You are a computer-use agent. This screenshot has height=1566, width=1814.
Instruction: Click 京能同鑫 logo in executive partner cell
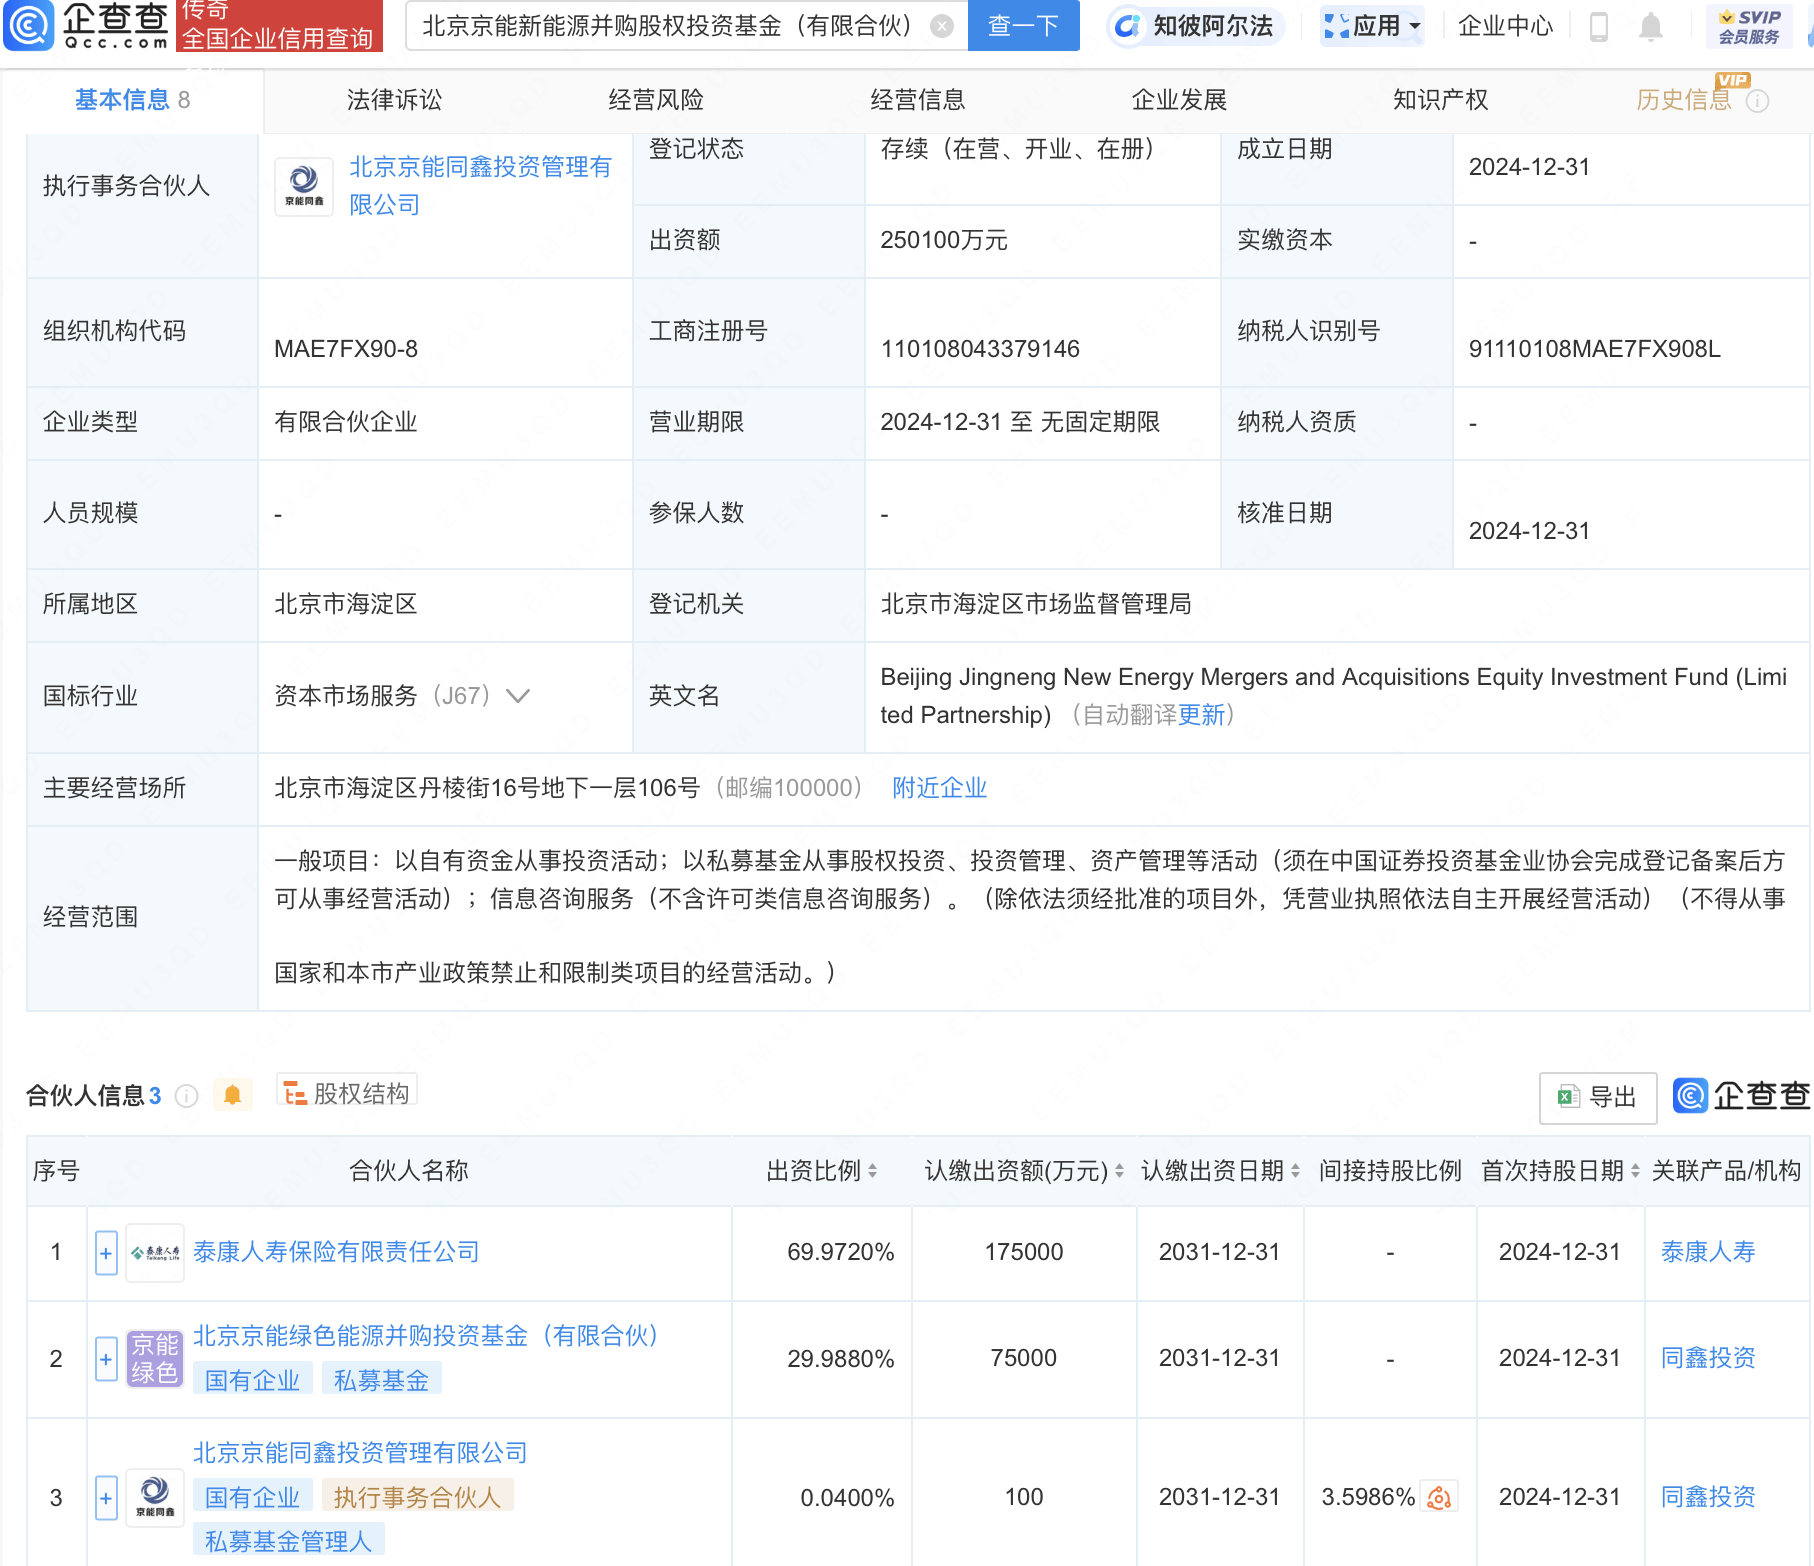[304, 186]
